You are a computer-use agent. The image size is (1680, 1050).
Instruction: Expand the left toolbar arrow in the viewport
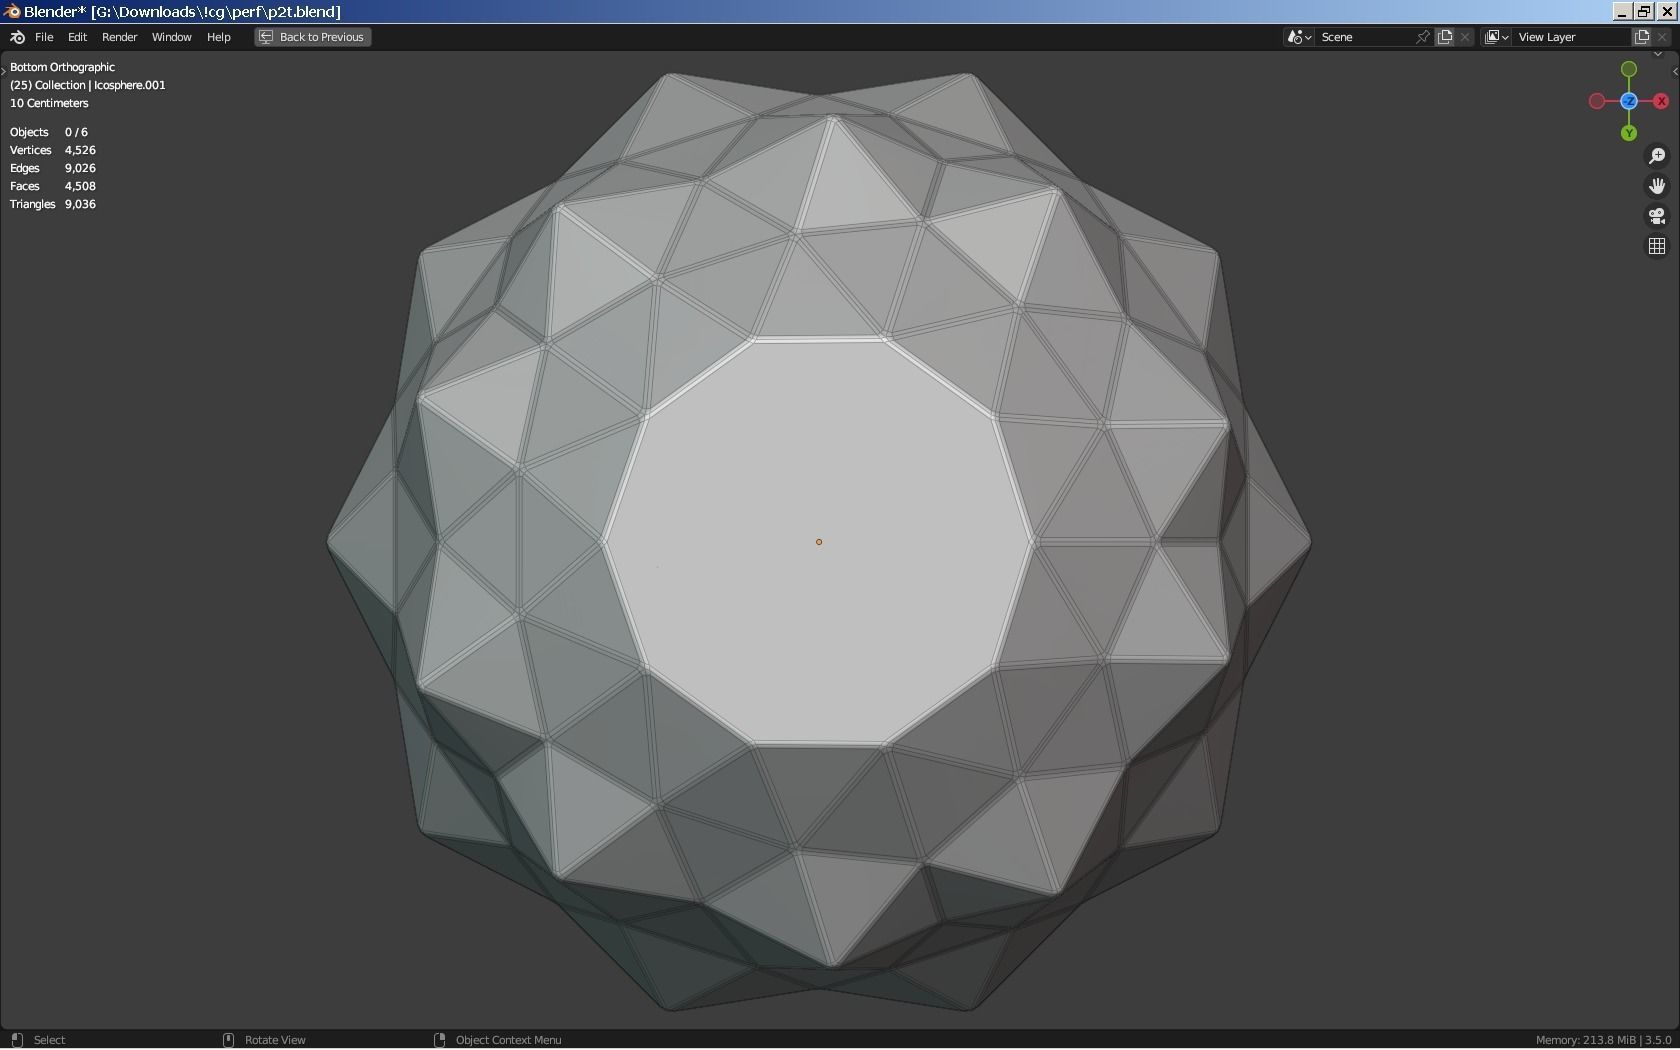(x=4, y=69)
